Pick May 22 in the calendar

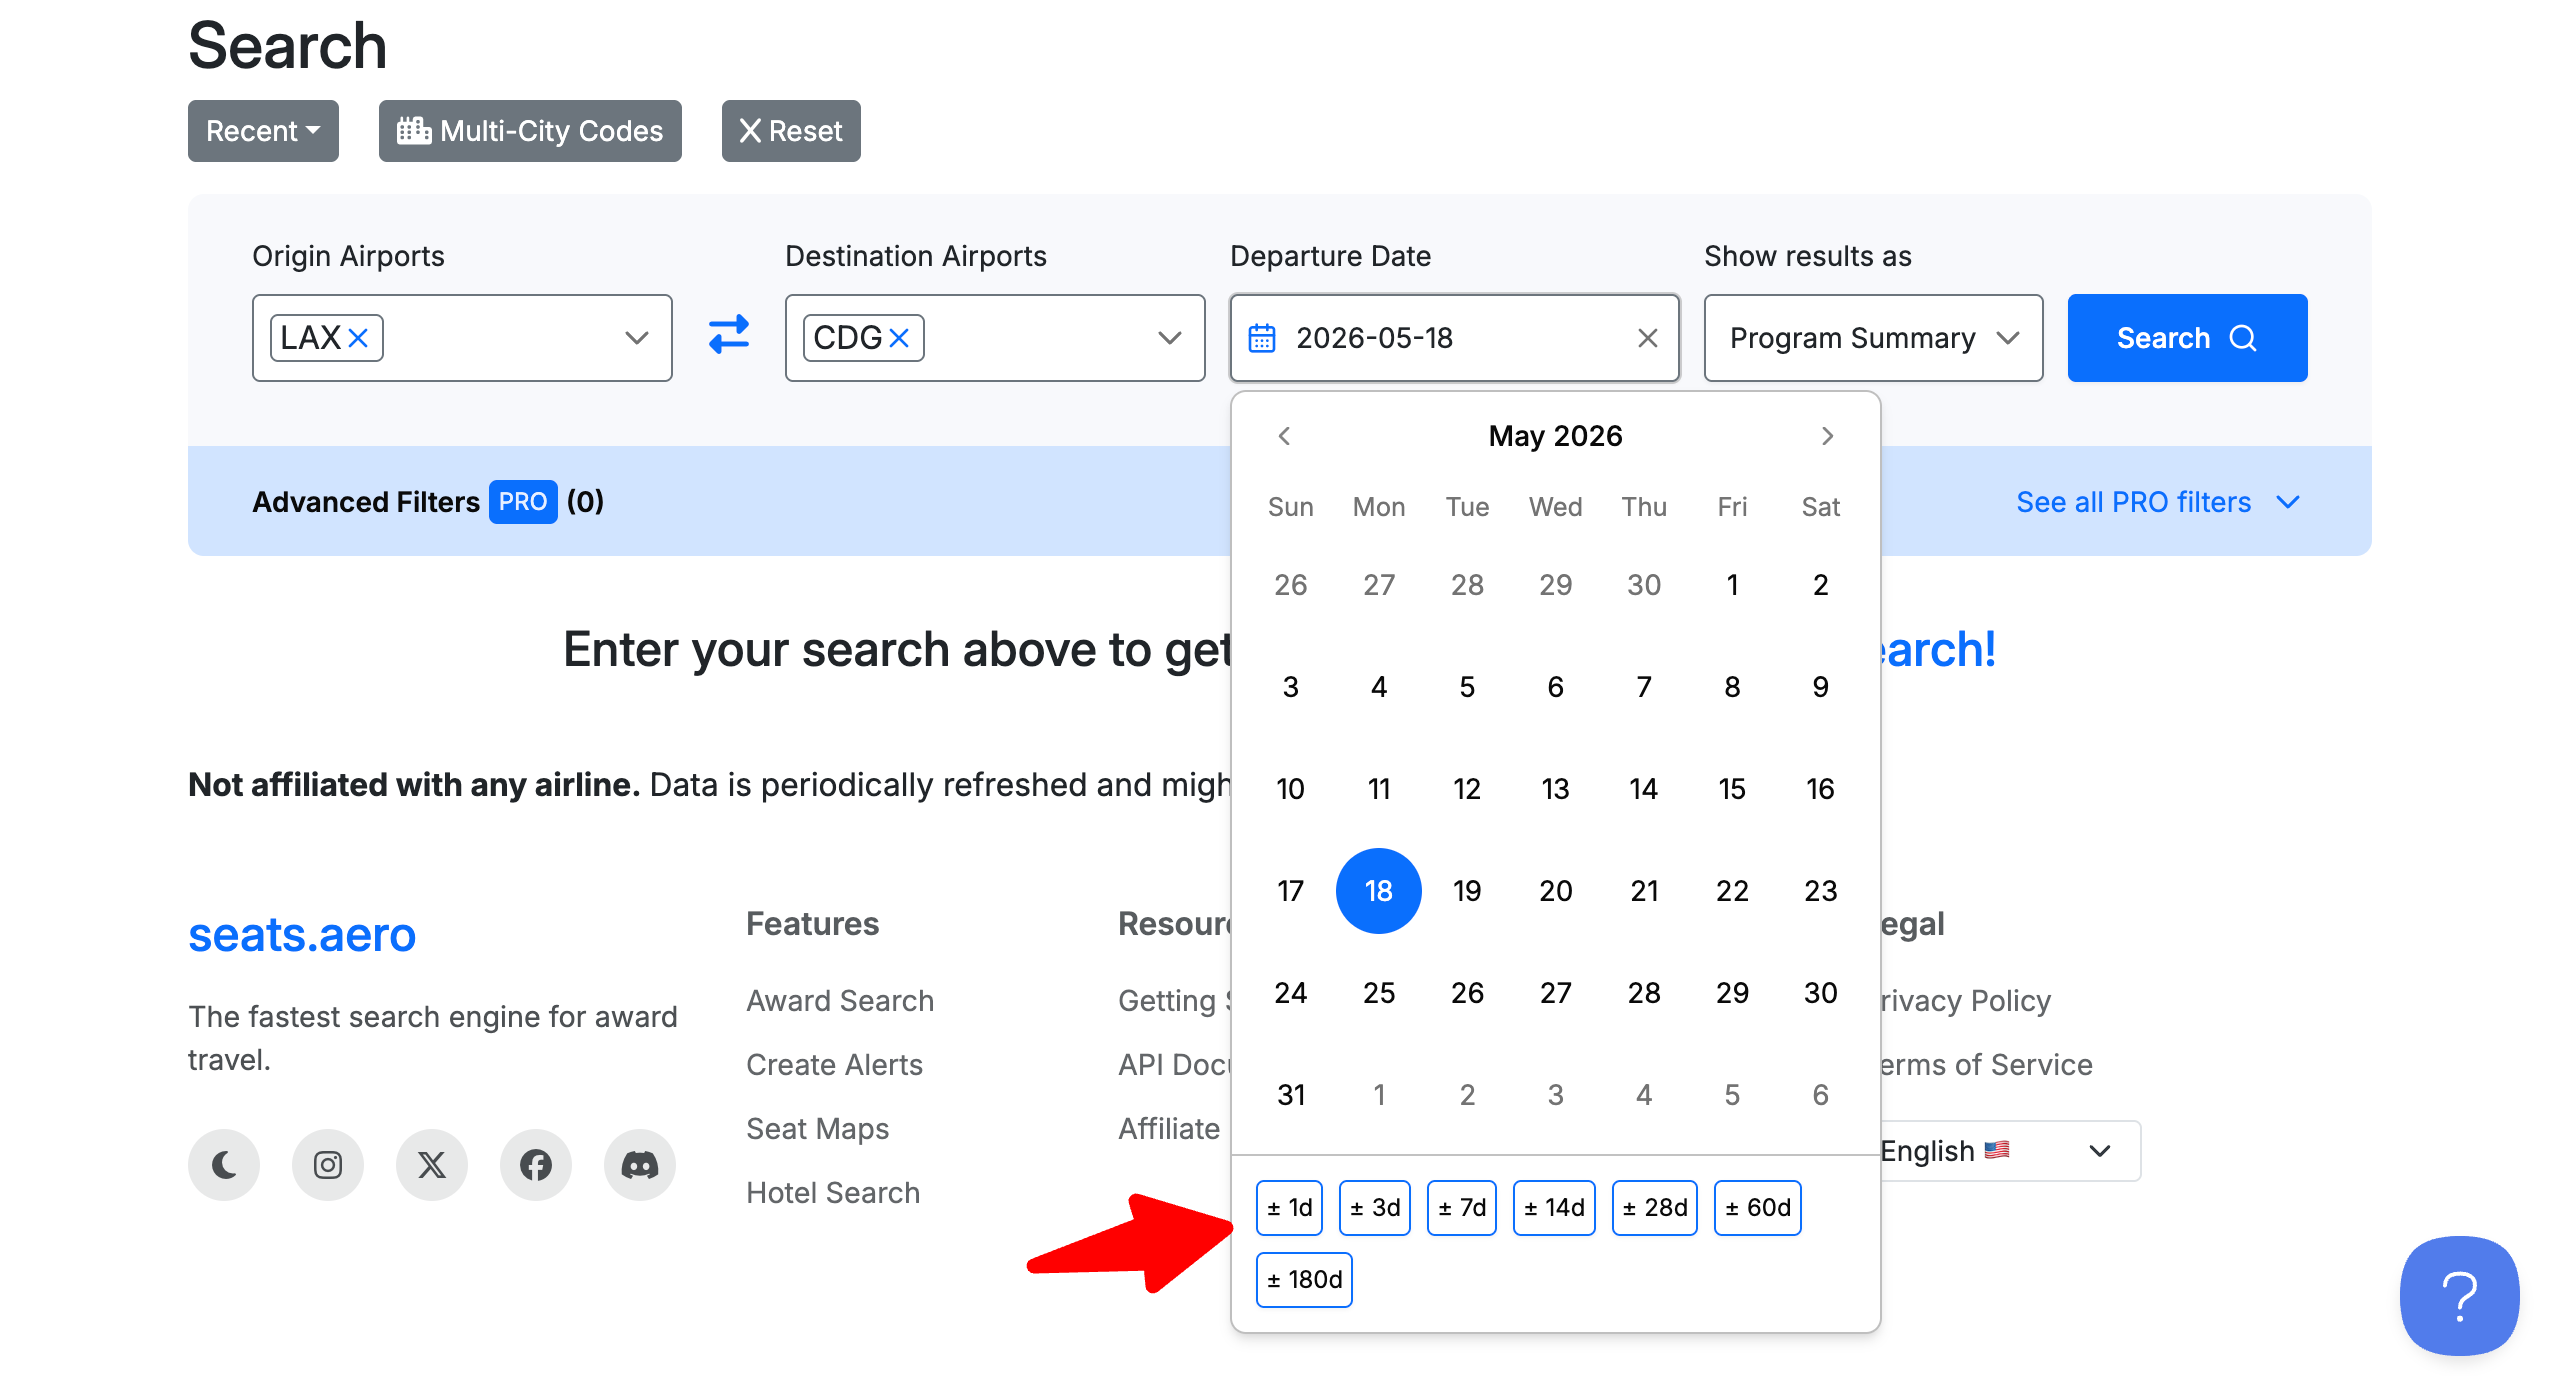[x=1732, y=891]
